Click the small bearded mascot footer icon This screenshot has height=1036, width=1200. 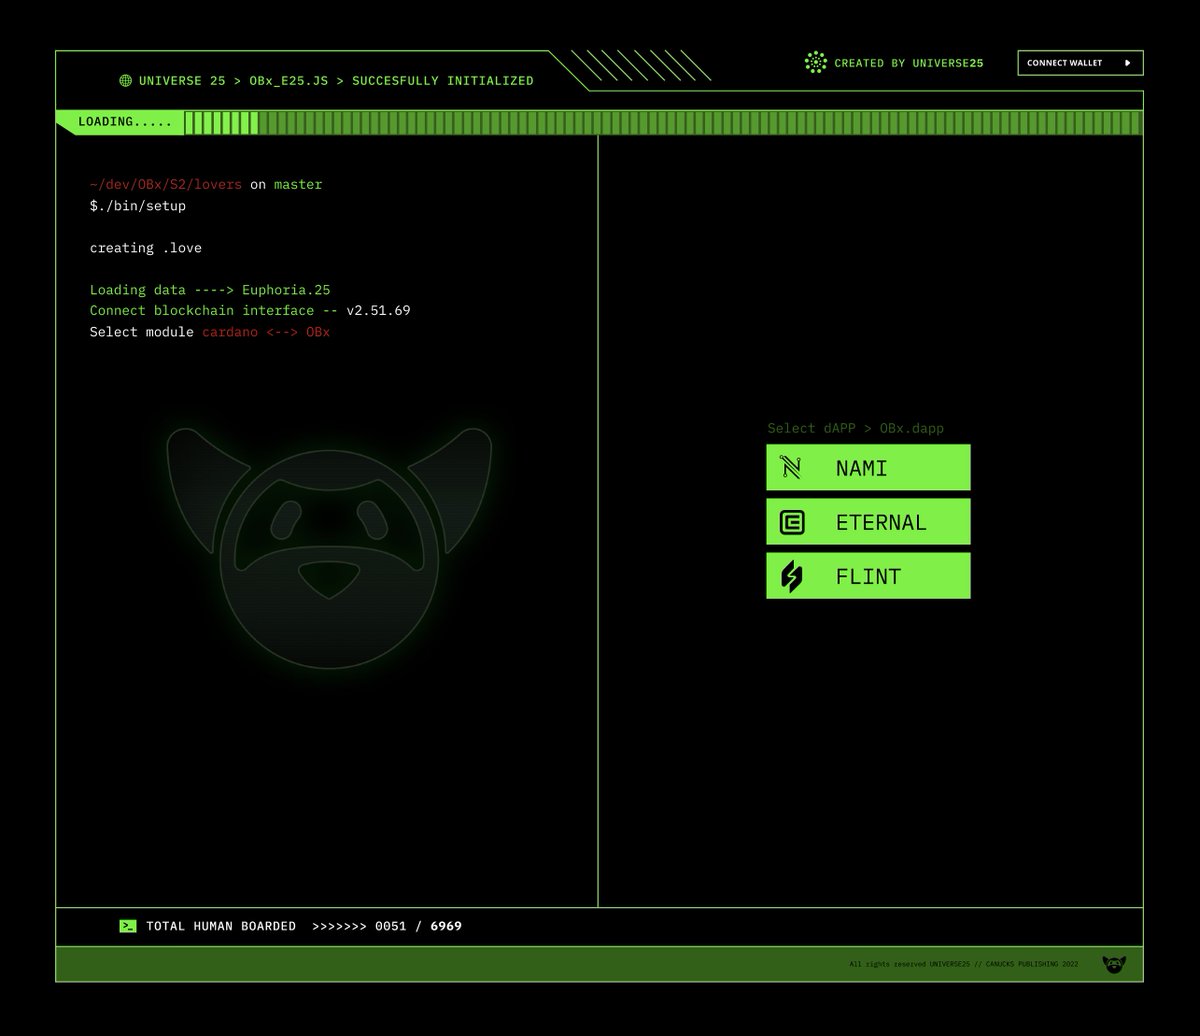tap(1114, 964)
